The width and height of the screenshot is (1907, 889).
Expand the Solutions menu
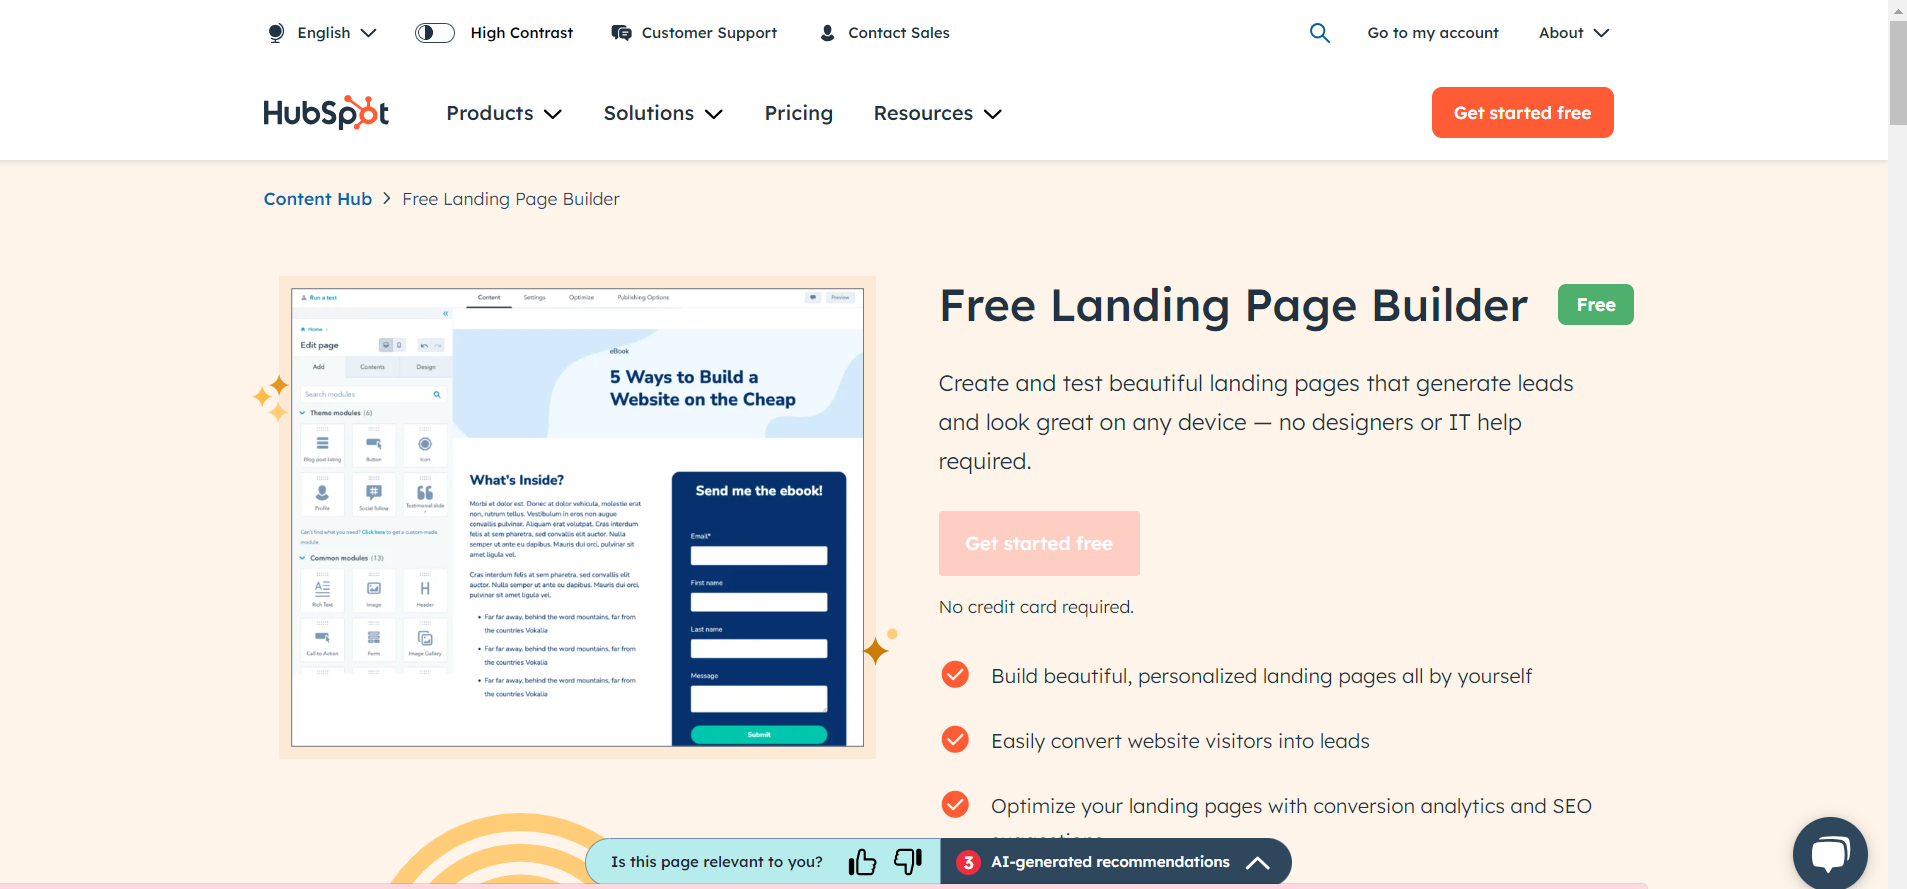pyautogui.click(x=663, y=113)
